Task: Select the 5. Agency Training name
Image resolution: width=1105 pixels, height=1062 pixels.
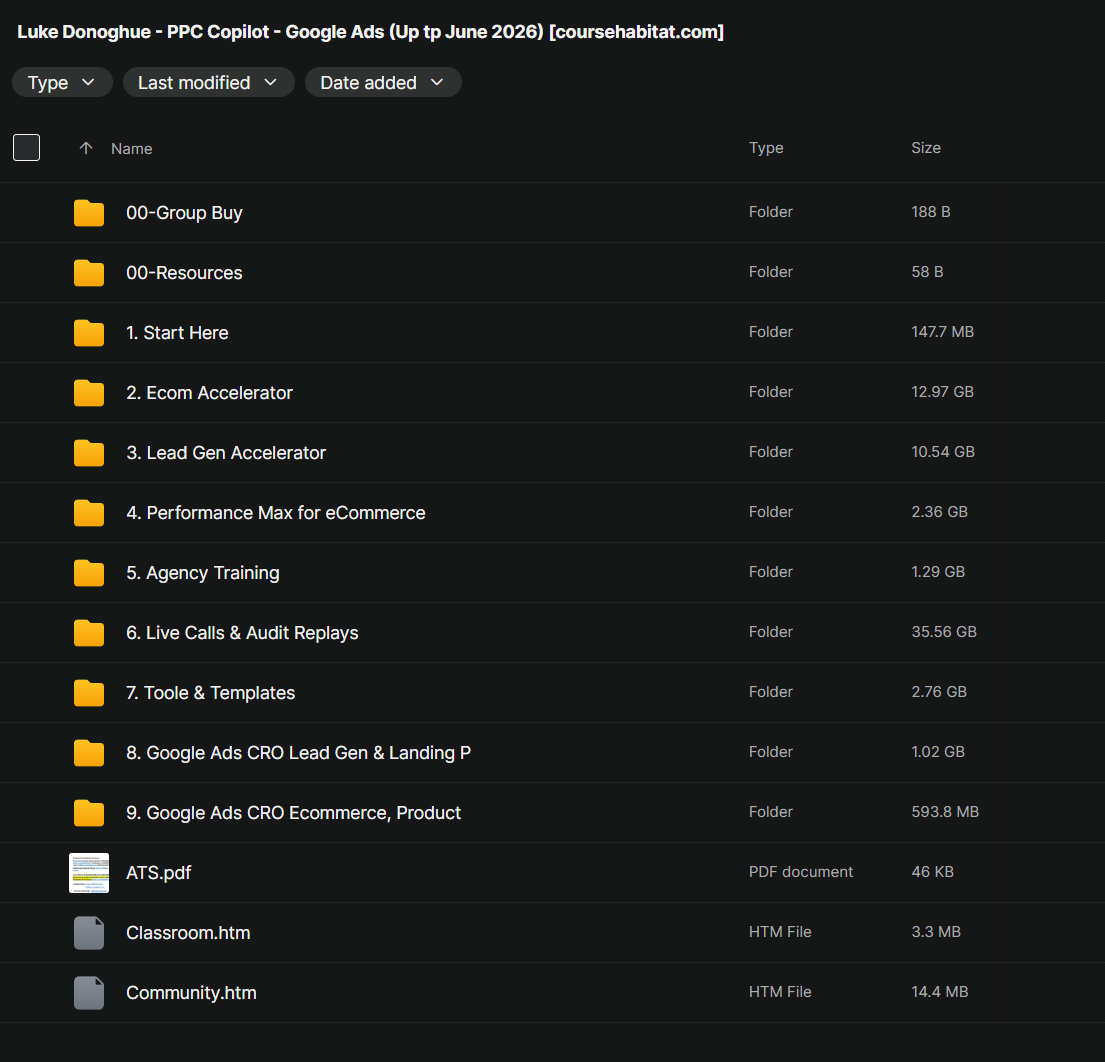Action: pyautogui.click(x=203, y=573)
